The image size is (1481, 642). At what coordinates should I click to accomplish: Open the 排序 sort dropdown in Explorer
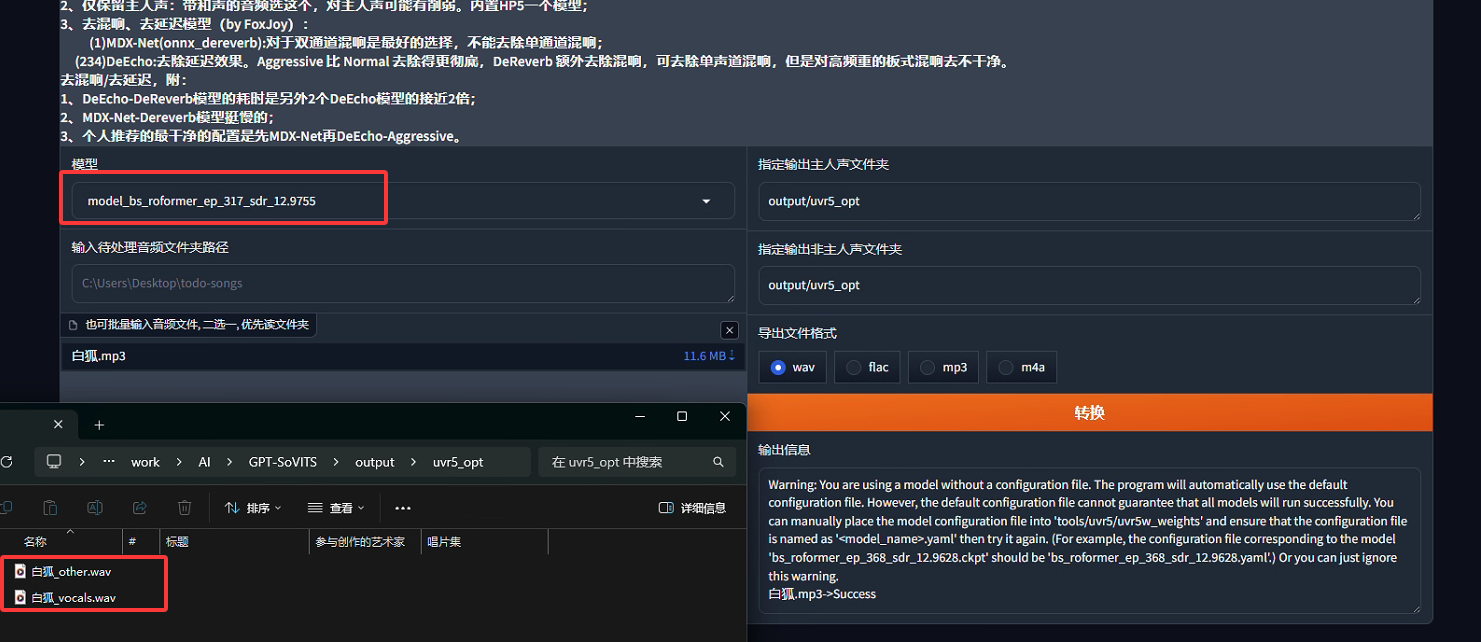point(253,508)
